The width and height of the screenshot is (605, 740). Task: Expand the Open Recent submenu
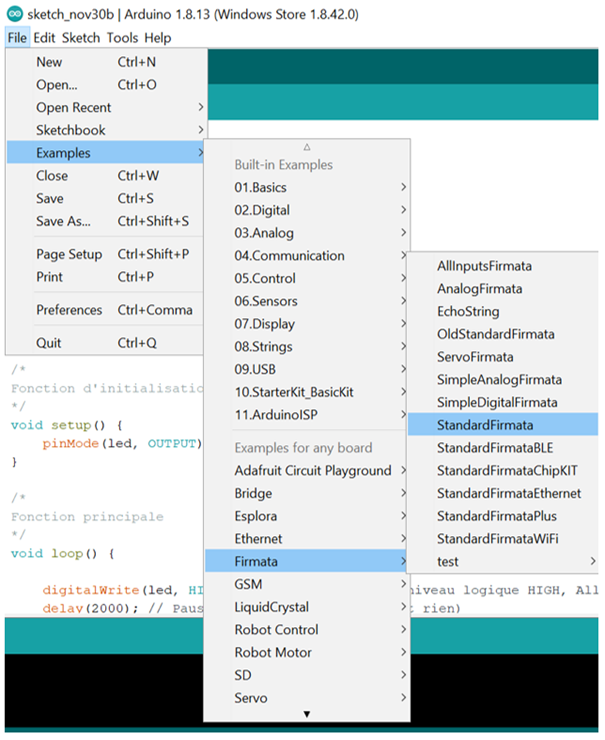pyautogui.click(x=74, y=108)
